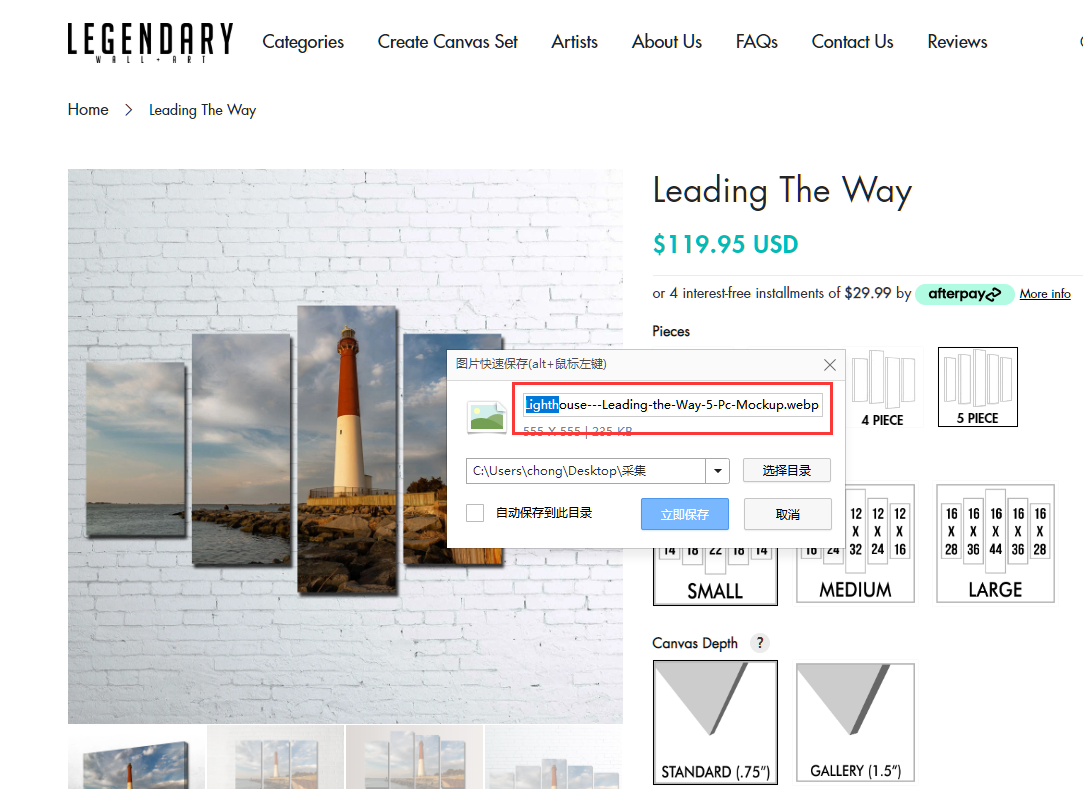This screenshot has height=789, width=1083.
Task: Click the Legendary Wall Art logo
Action: click(150, 42)
